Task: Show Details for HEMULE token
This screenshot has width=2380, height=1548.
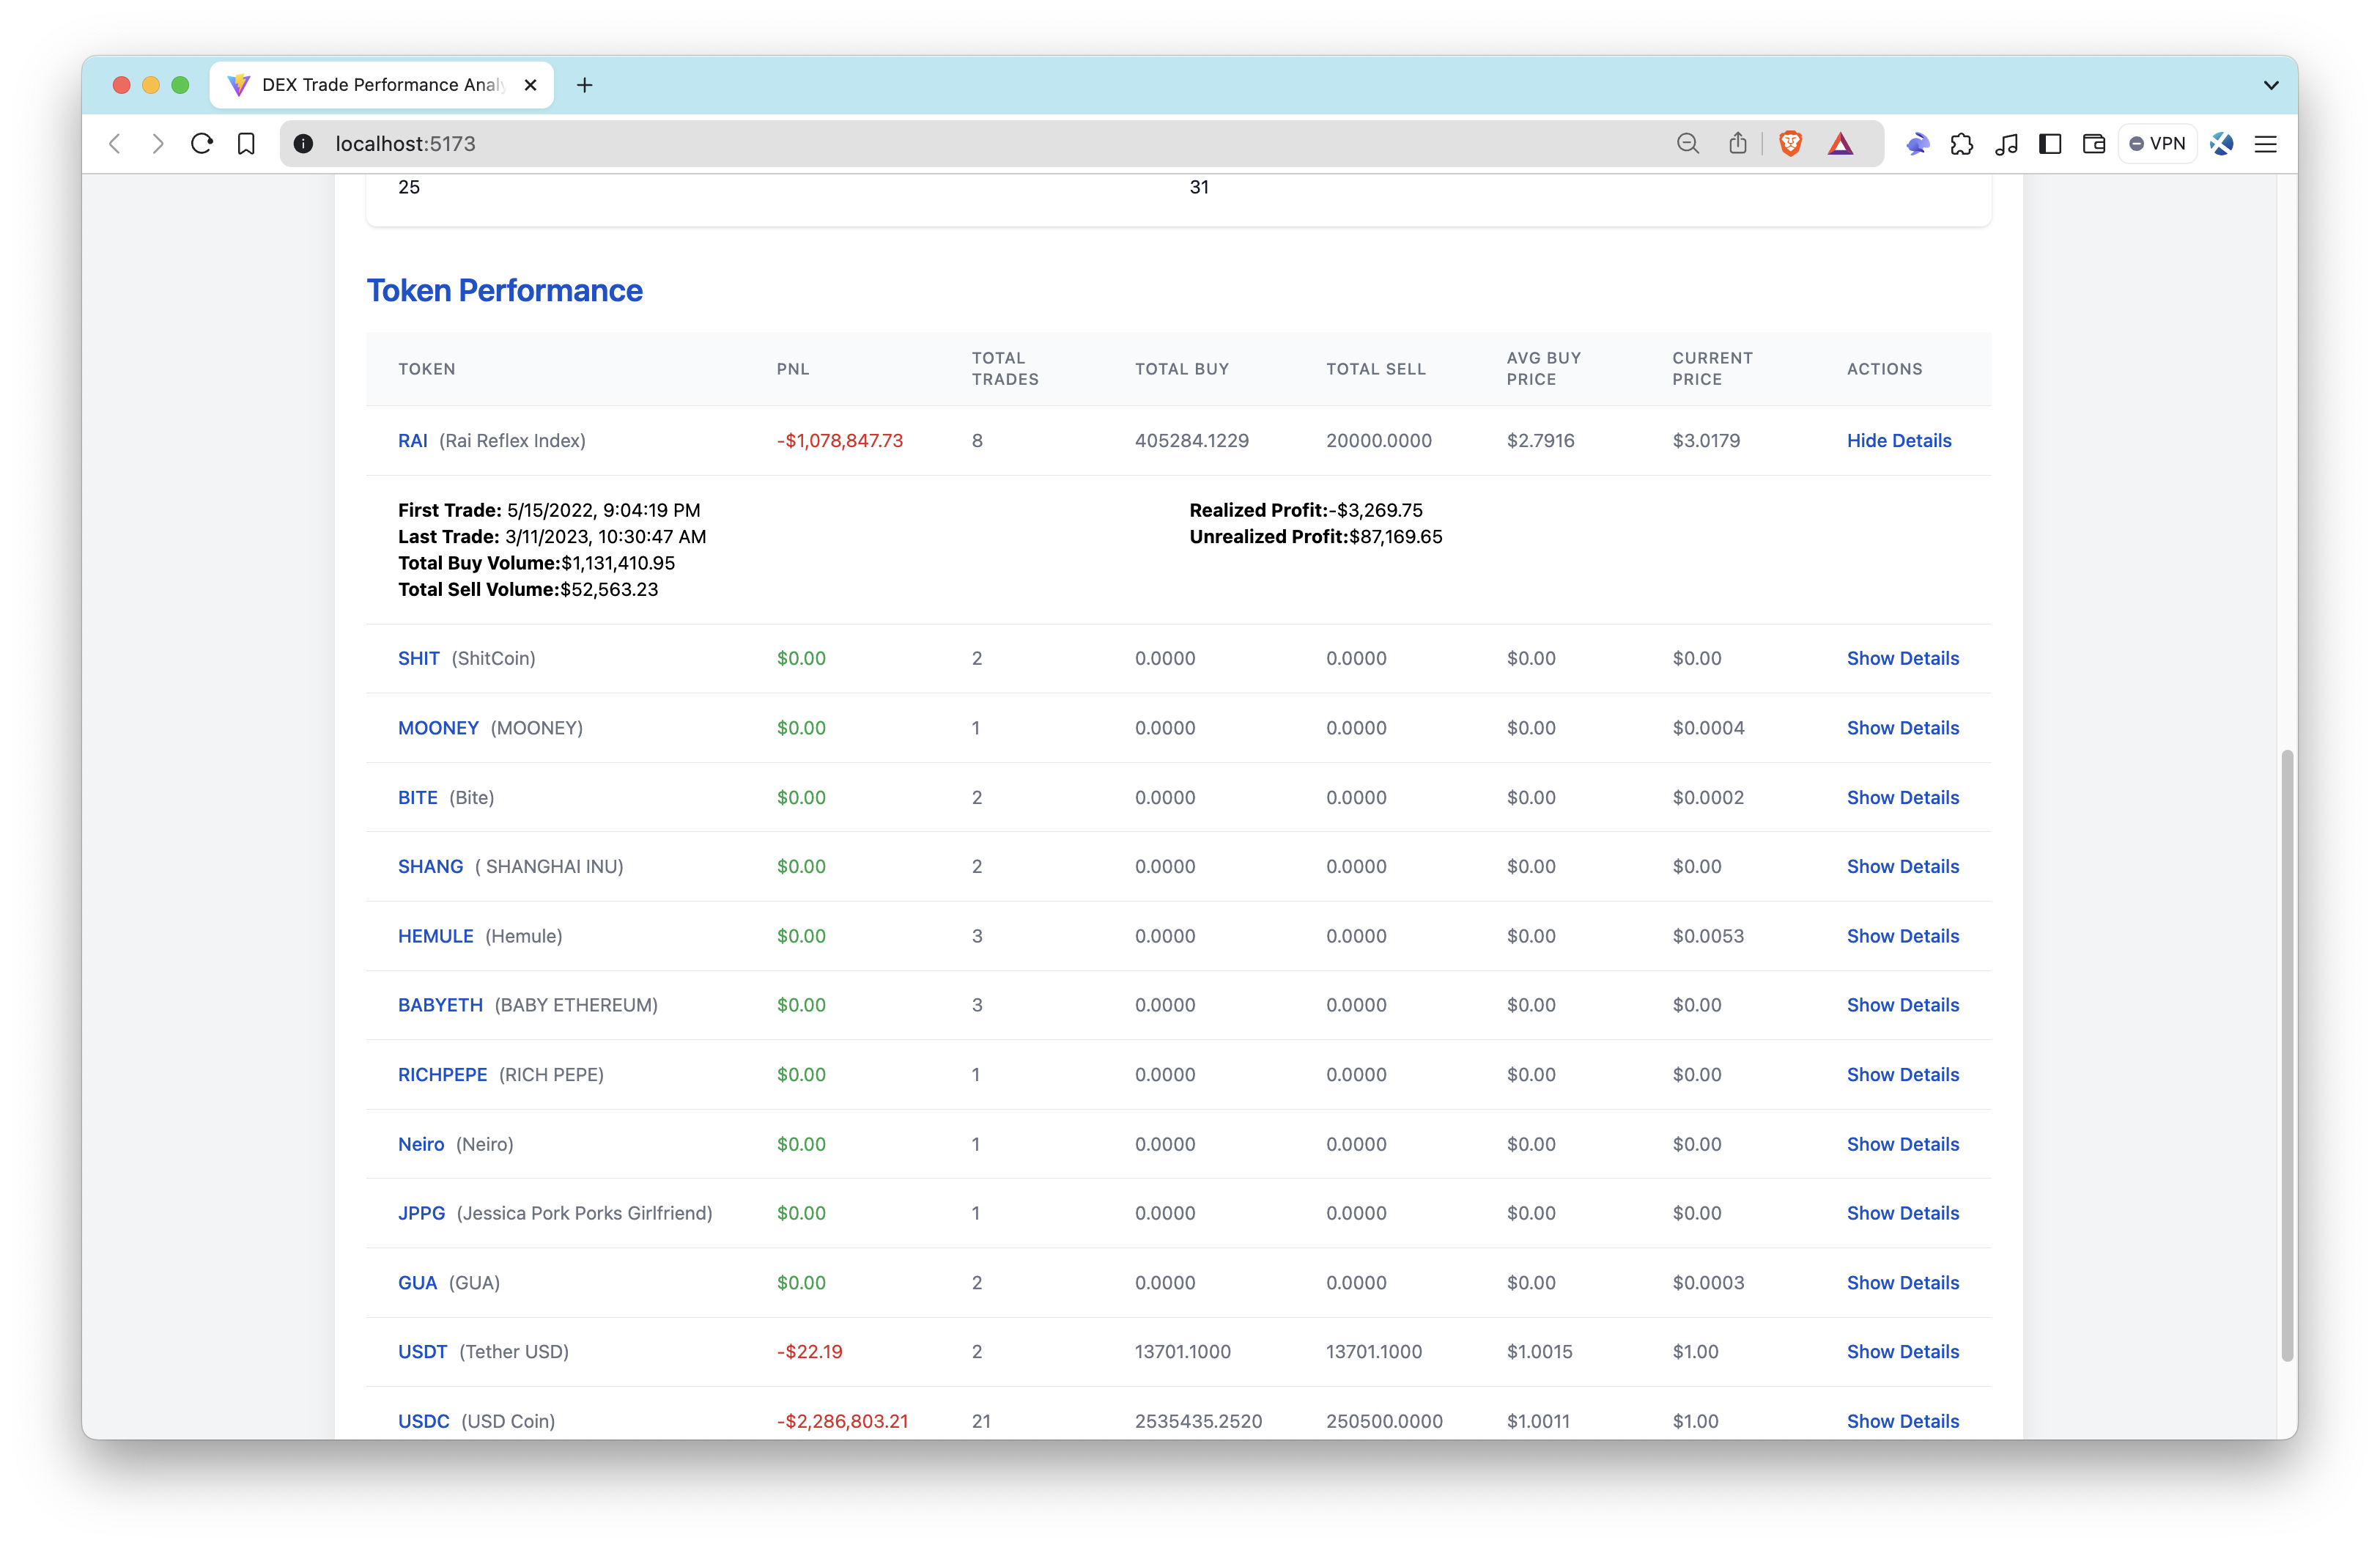Action: click(x=1903, y=936)
